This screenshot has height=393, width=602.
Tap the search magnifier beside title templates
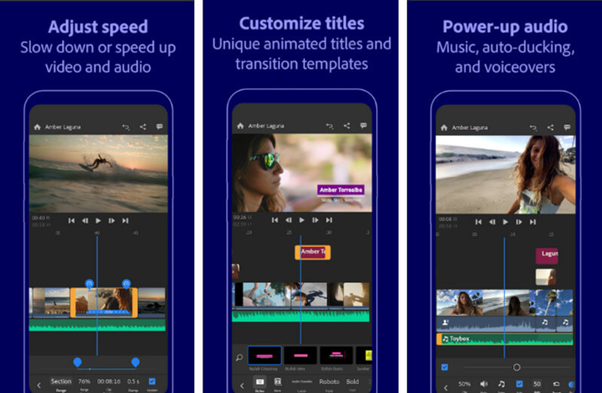tap(239, 358)
